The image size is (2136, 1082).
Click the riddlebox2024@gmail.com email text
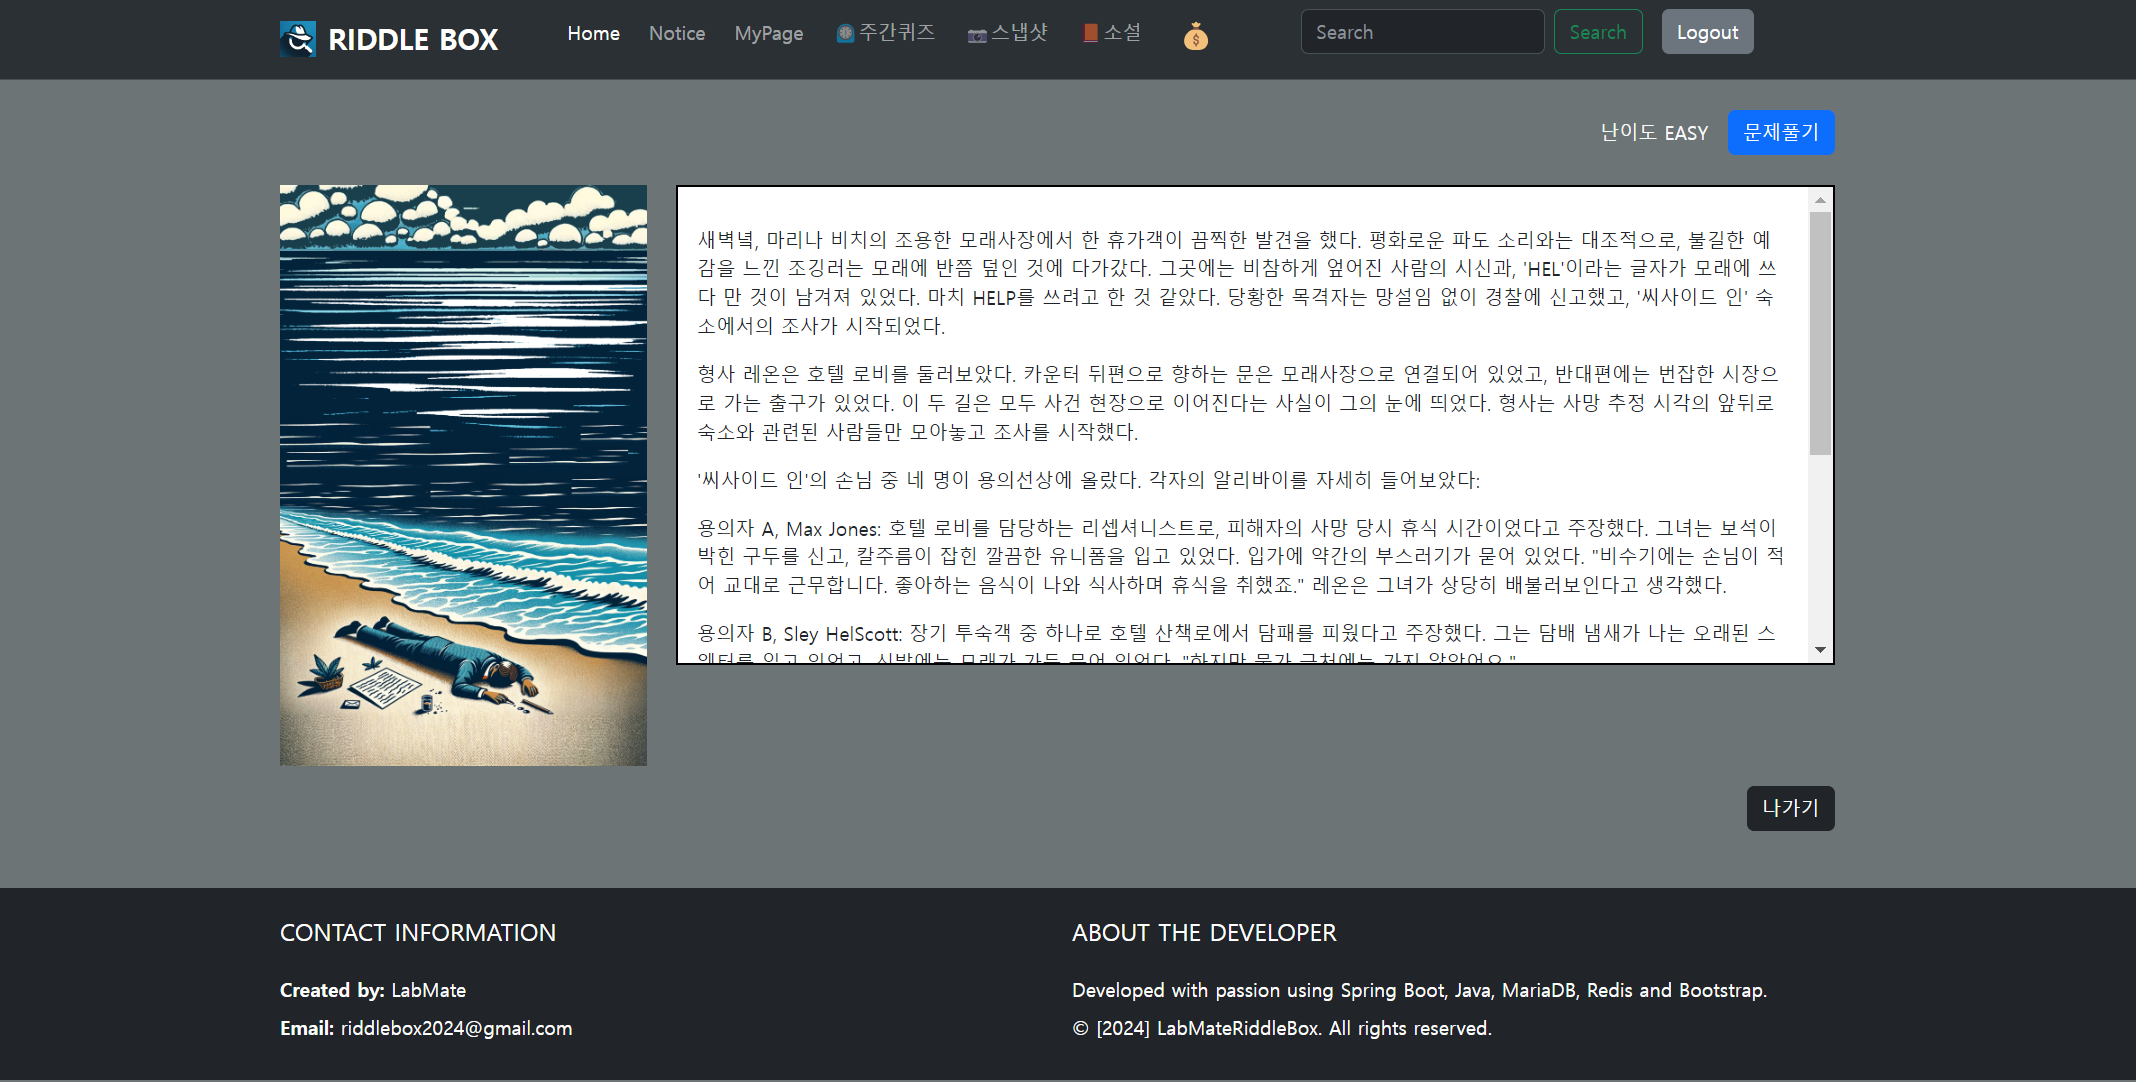click(x=456, y=1028)
